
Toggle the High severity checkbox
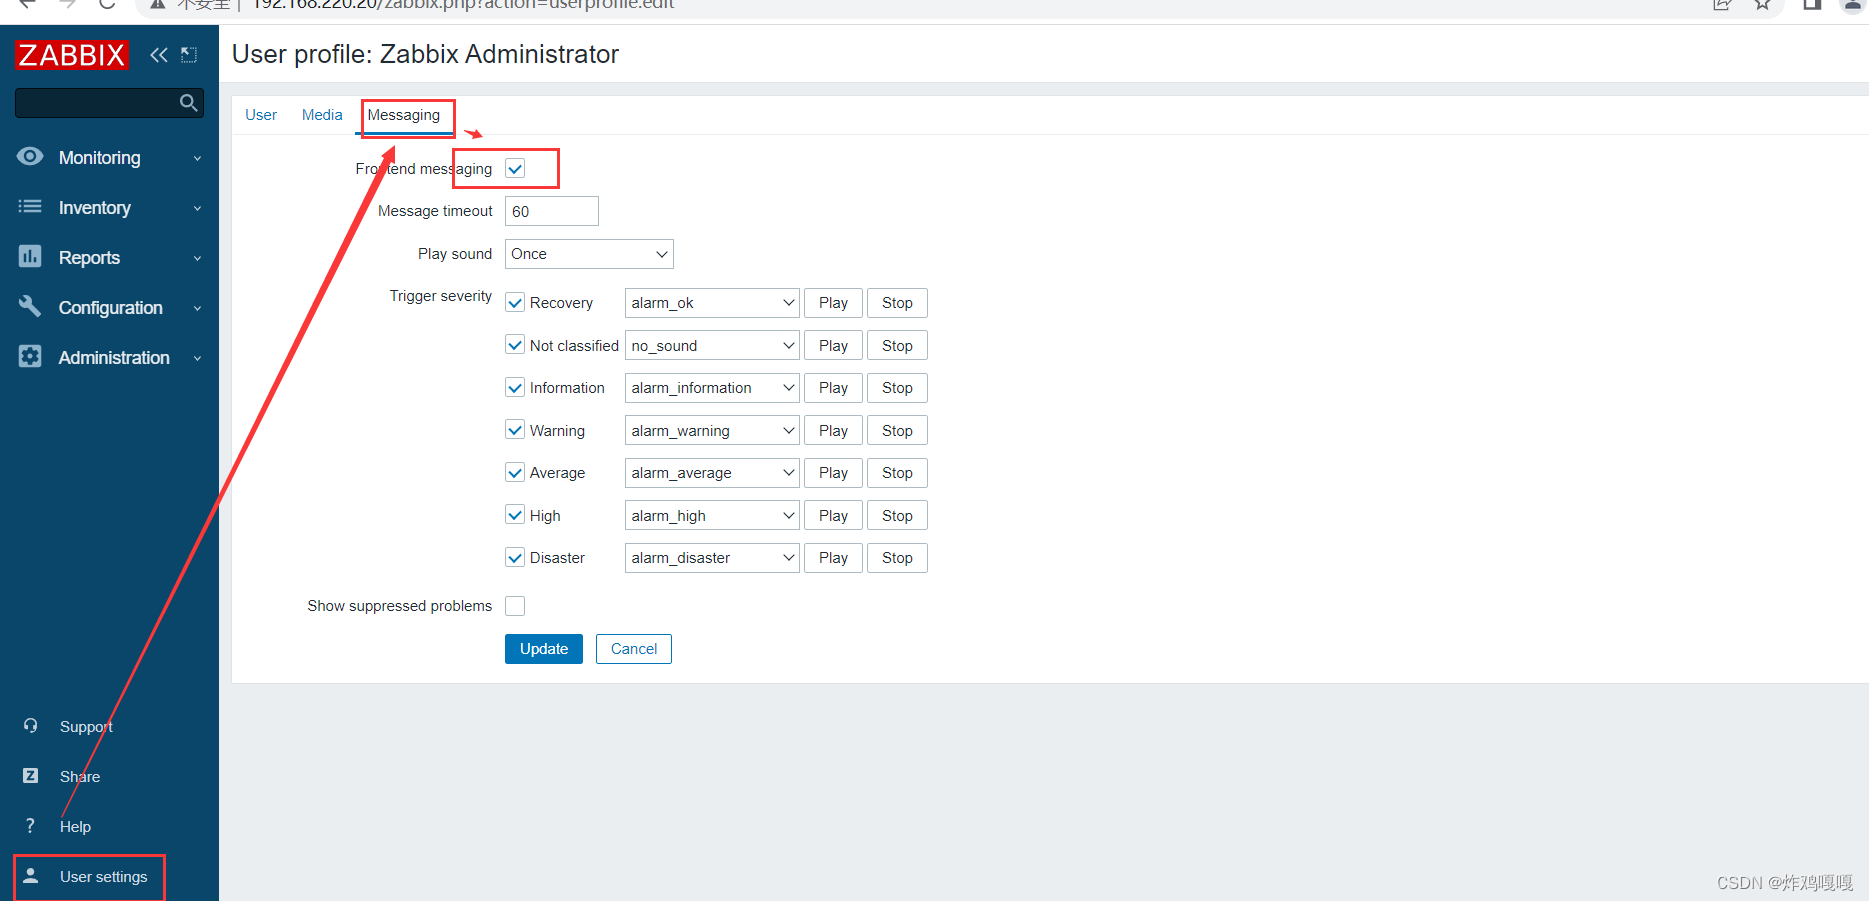[515, 515]
